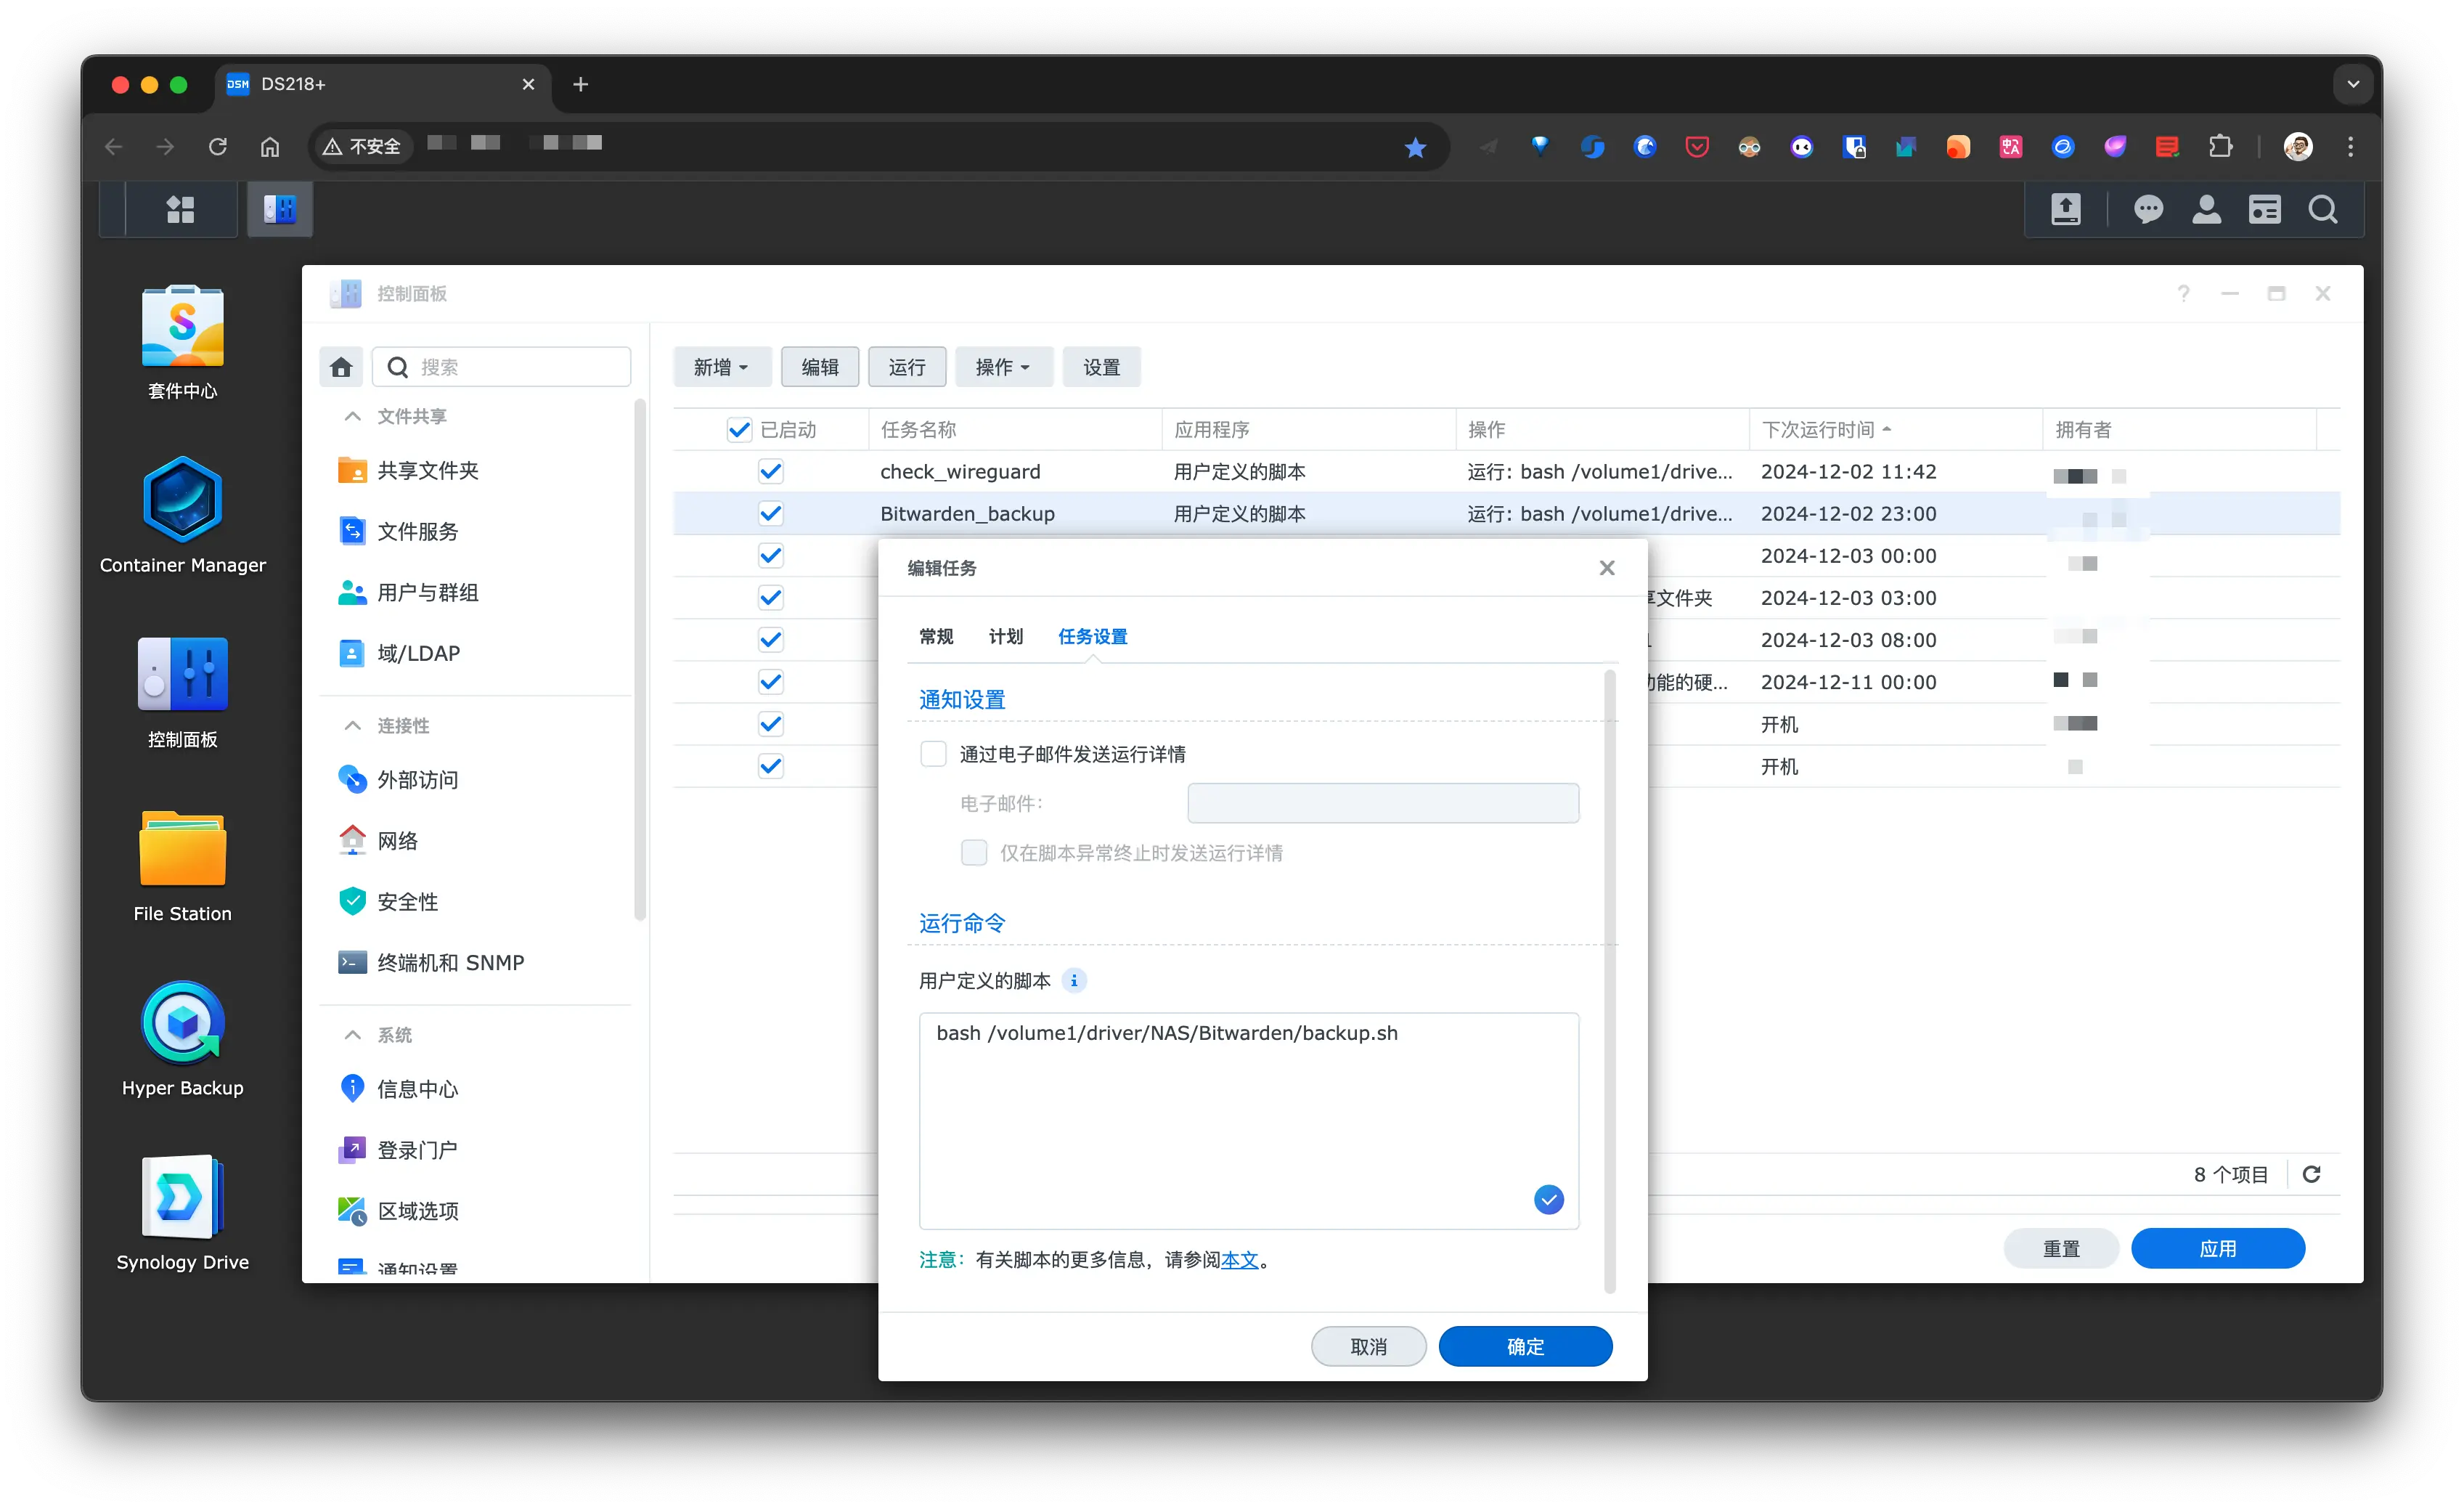Click the DSM search magnifier icon
The height and width of the screenshot is (1509, 2464).
(x=2322, y=209)
